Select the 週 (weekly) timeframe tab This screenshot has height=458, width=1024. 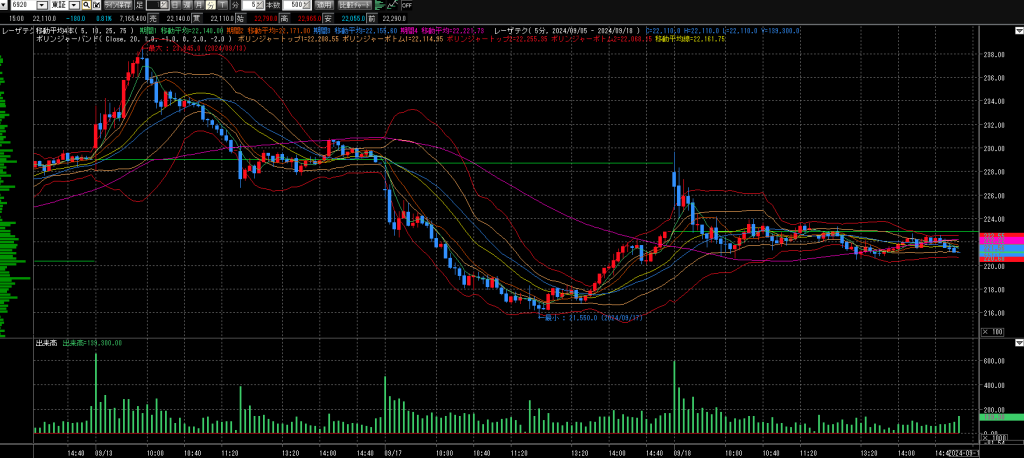pyautogui.click(x=187, y=5)
